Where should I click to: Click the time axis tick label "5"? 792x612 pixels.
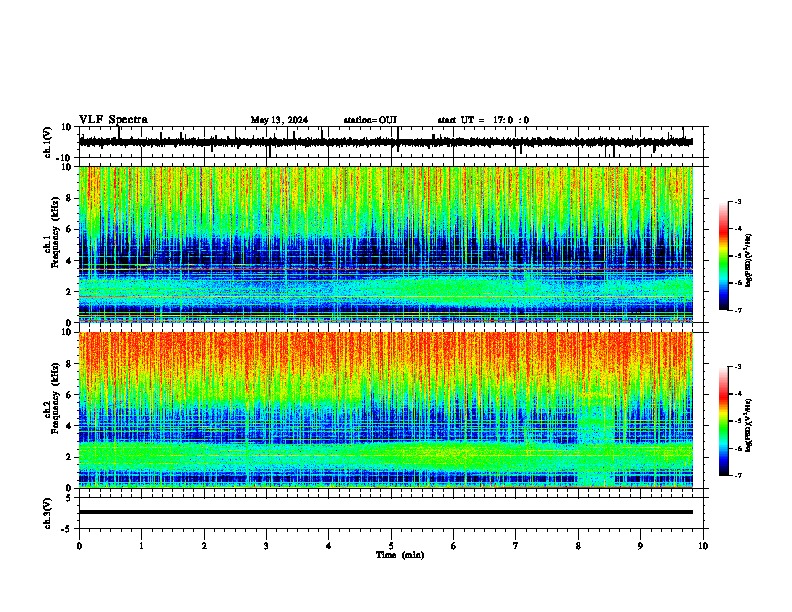[x=391, y=546]
